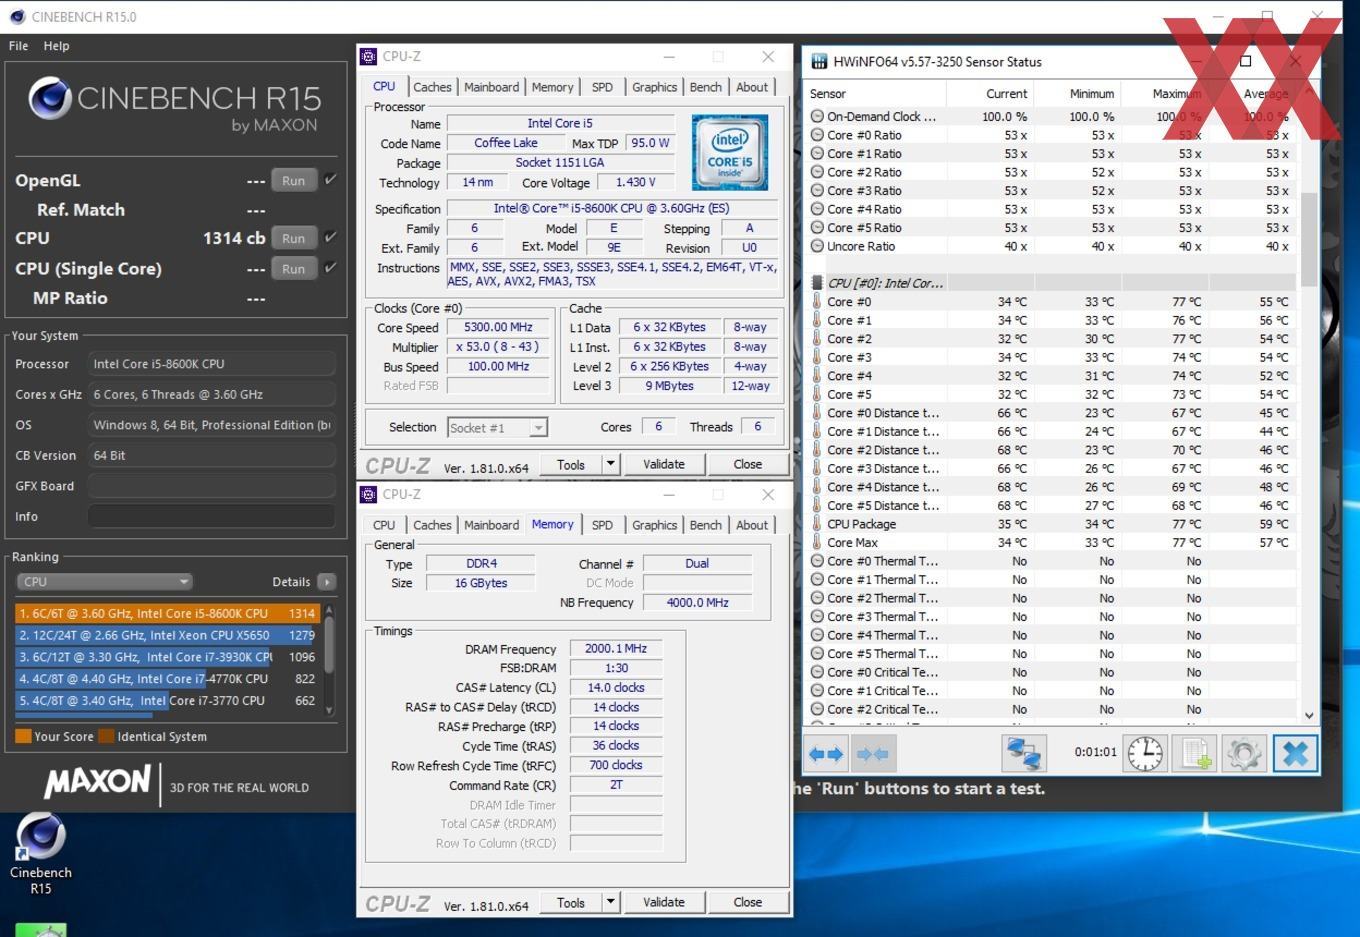
Task: Select Core i7-4770K ranking entry
Action: coord(167,679)
